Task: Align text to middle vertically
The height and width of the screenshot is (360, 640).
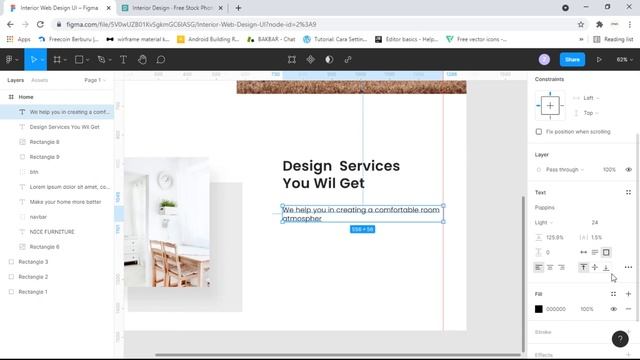Action: tap(595, 267)
